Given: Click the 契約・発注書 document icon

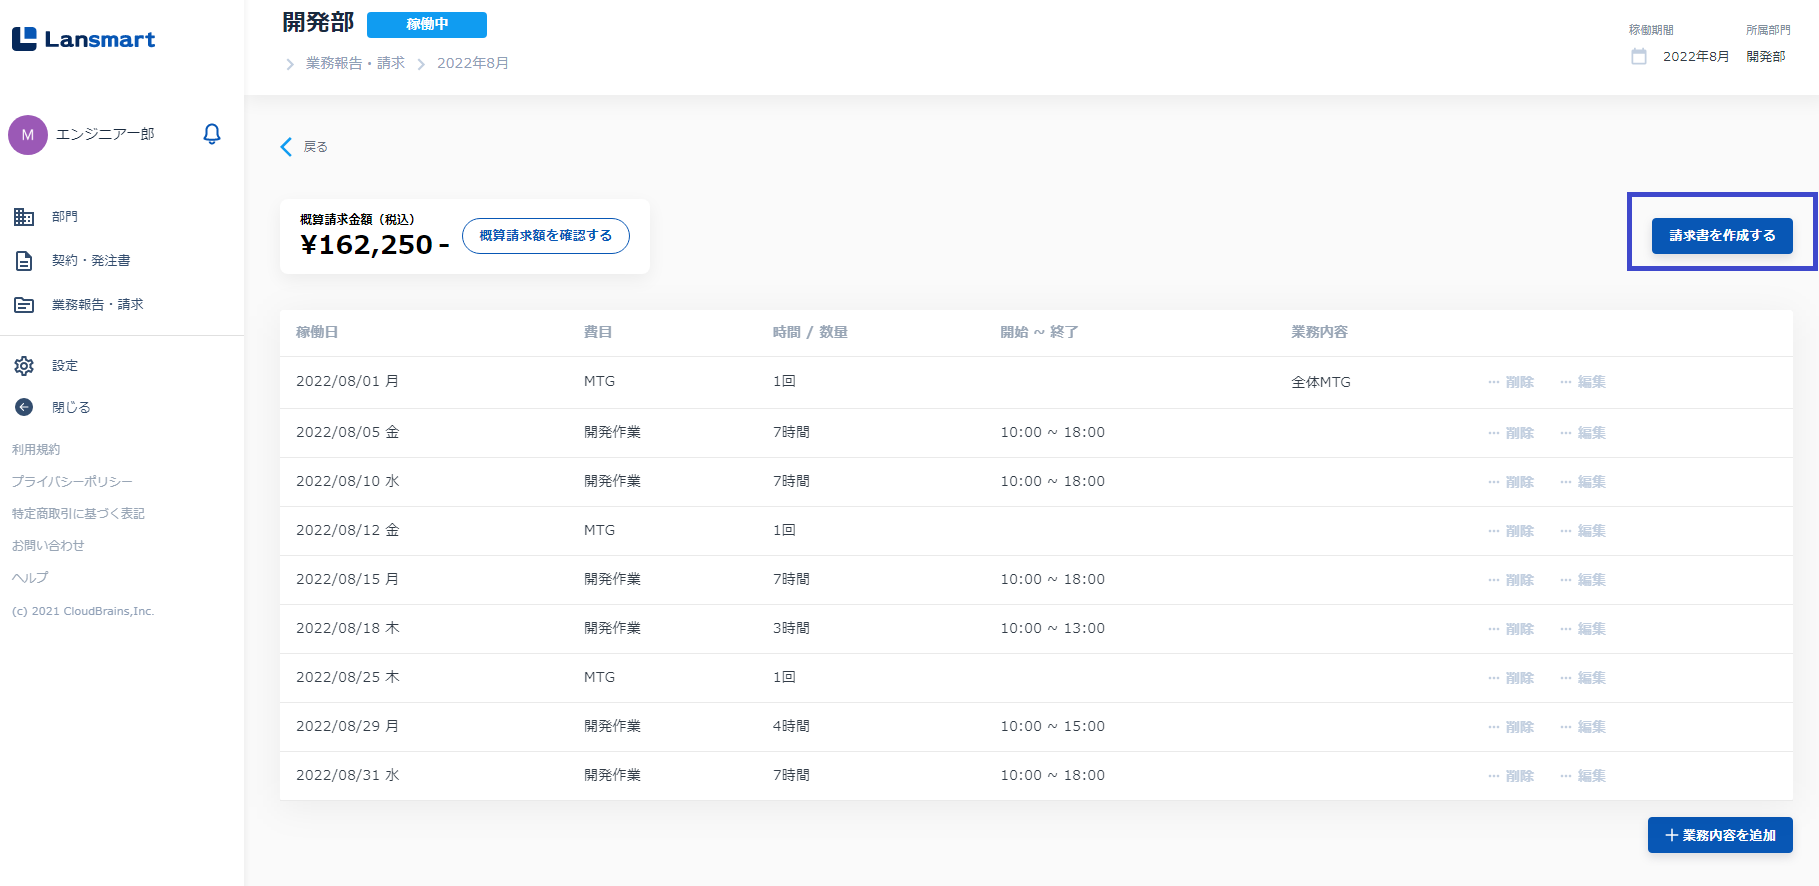Looking at the screenshot, I should [24, 261].
